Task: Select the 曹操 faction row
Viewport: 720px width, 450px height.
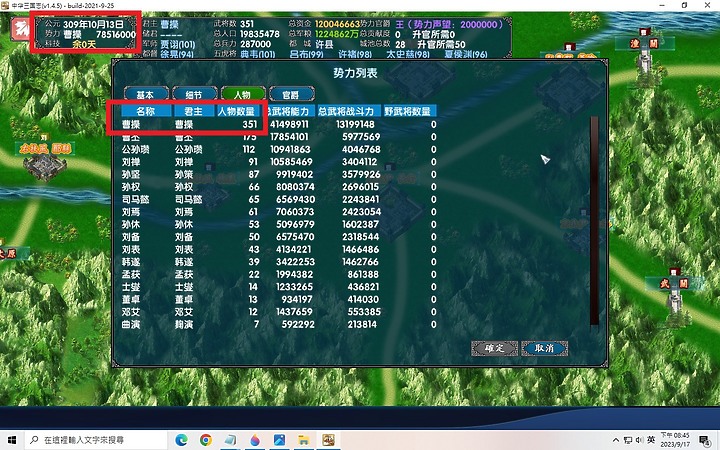Action: (x=279, y=124)
